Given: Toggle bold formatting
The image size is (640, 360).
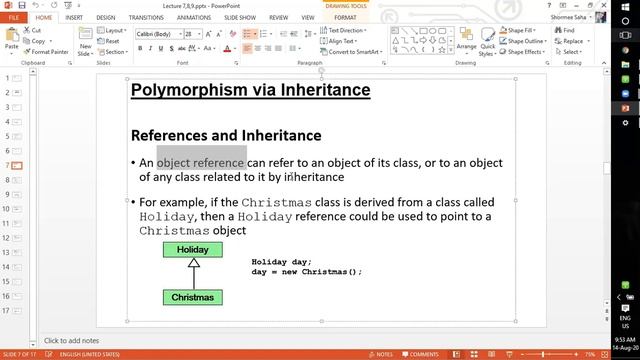Looking at the screenshot, I should pos(140,49).
